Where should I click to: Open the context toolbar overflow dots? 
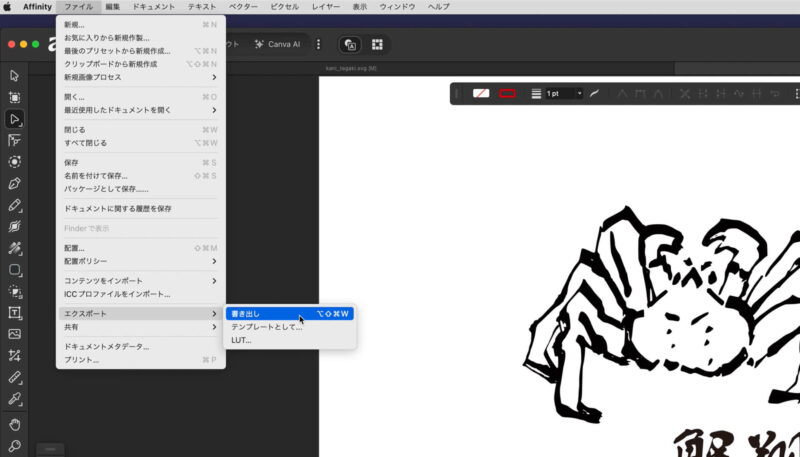(797, 93)
